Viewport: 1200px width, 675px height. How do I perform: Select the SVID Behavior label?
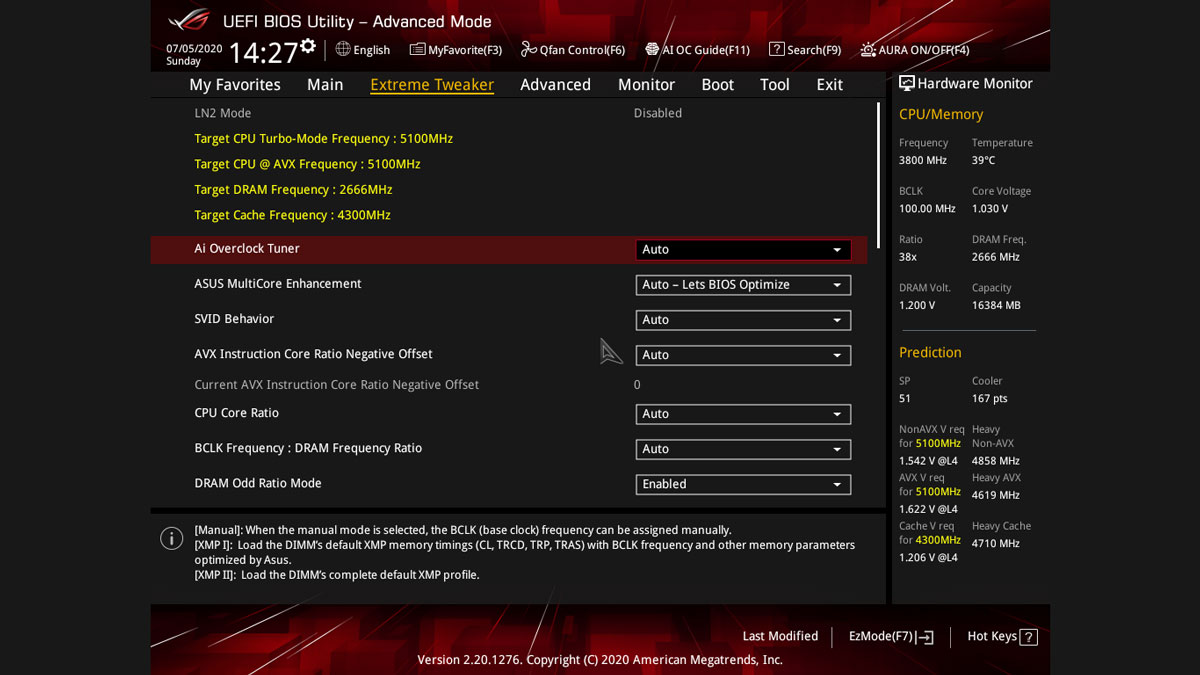(x=234, y=319)
